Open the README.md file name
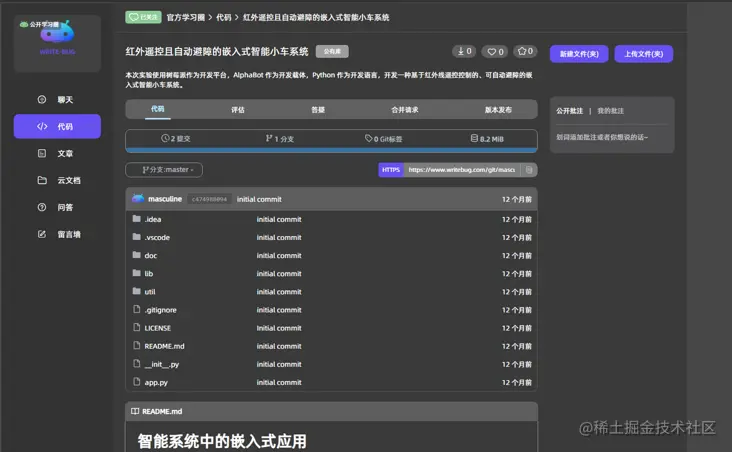 pyautogui.click(x=164, y=346)
